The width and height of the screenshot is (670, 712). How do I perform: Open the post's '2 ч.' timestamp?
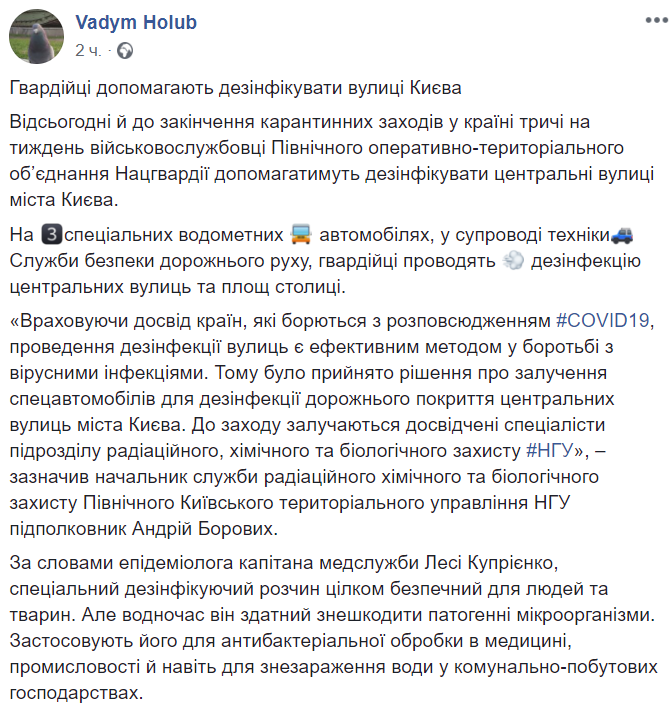coord(87,48)
